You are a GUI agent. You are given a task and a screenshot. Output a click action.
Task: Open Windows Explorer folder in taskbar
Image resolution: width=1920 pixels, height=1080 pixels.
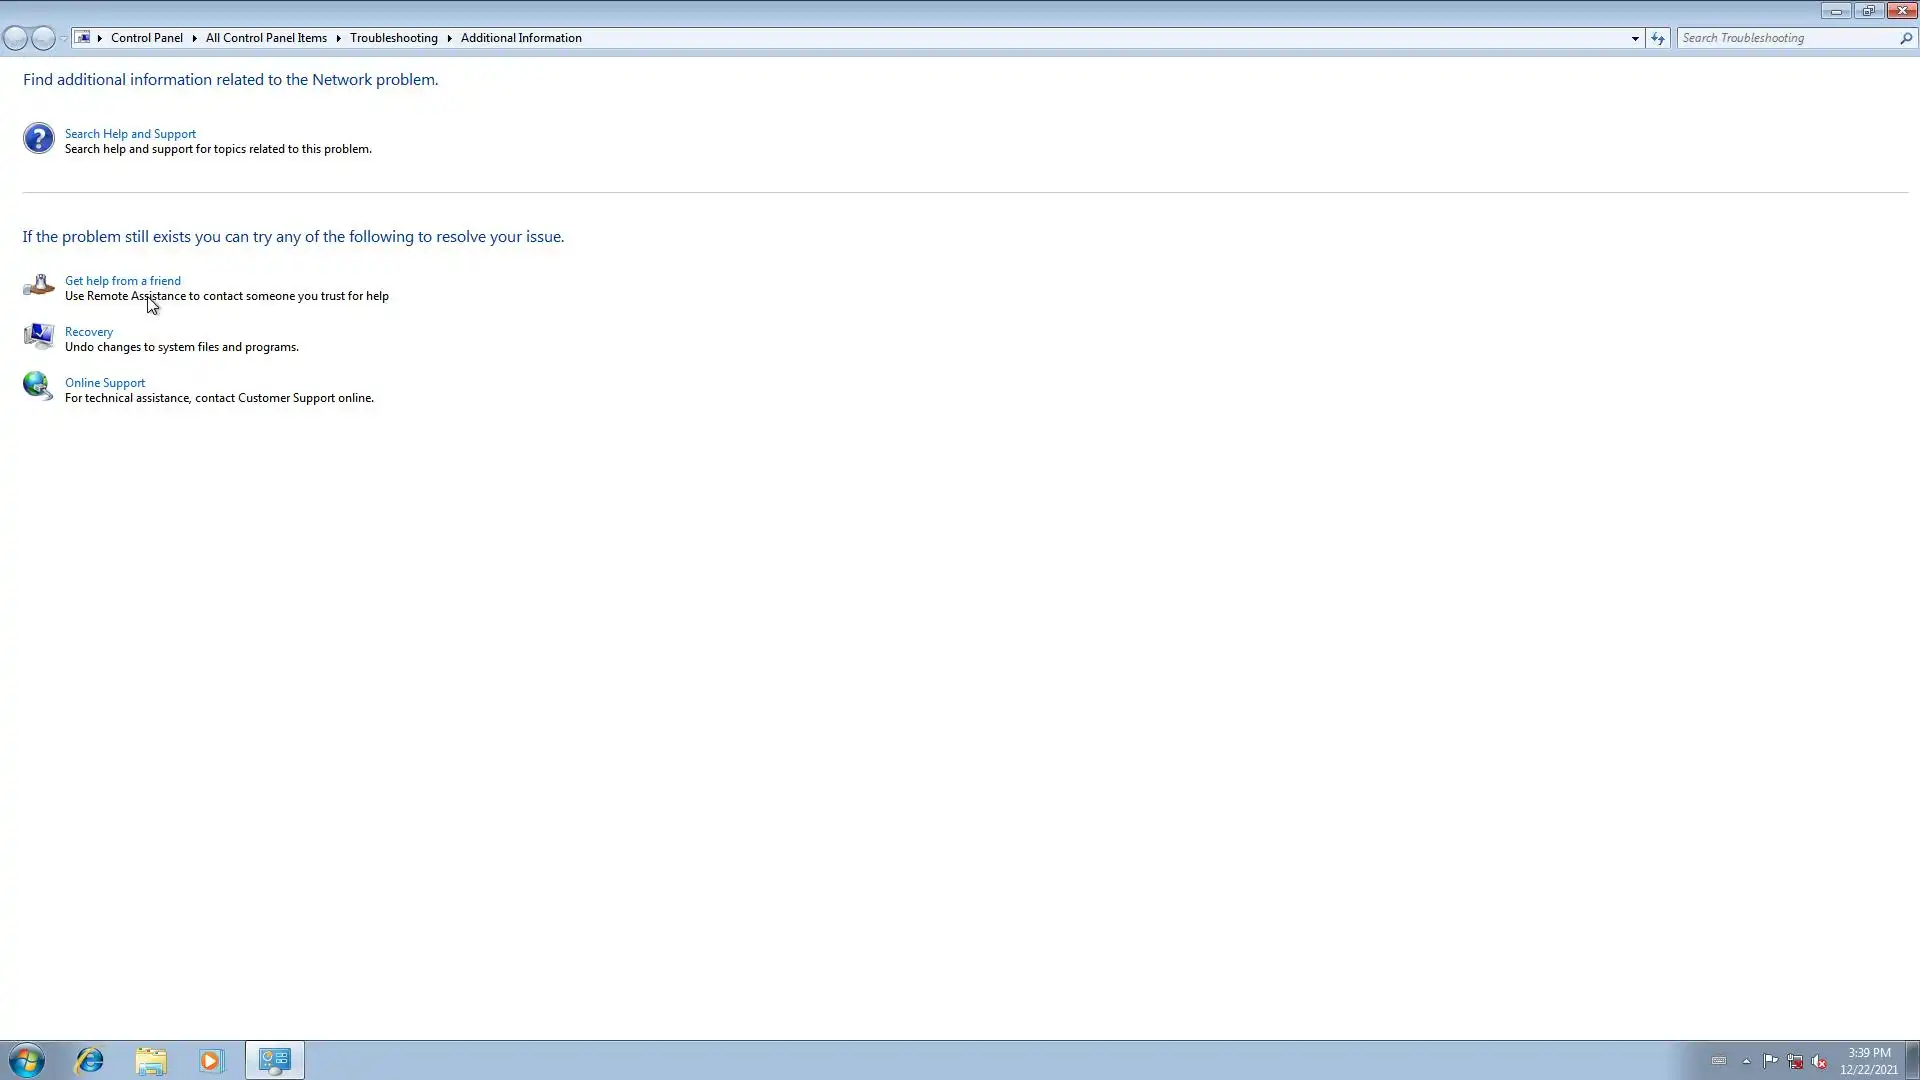[151, 1060]
